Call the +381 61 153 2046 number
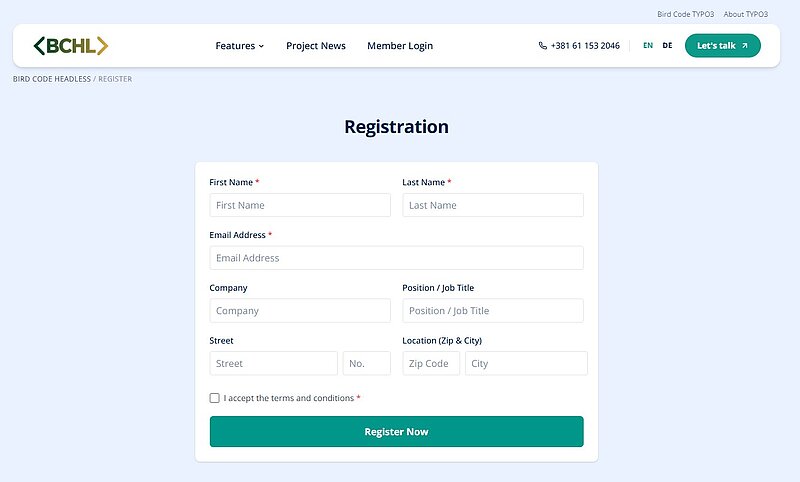The width and height of the screenshot is (800, 482). pos(585,46)
